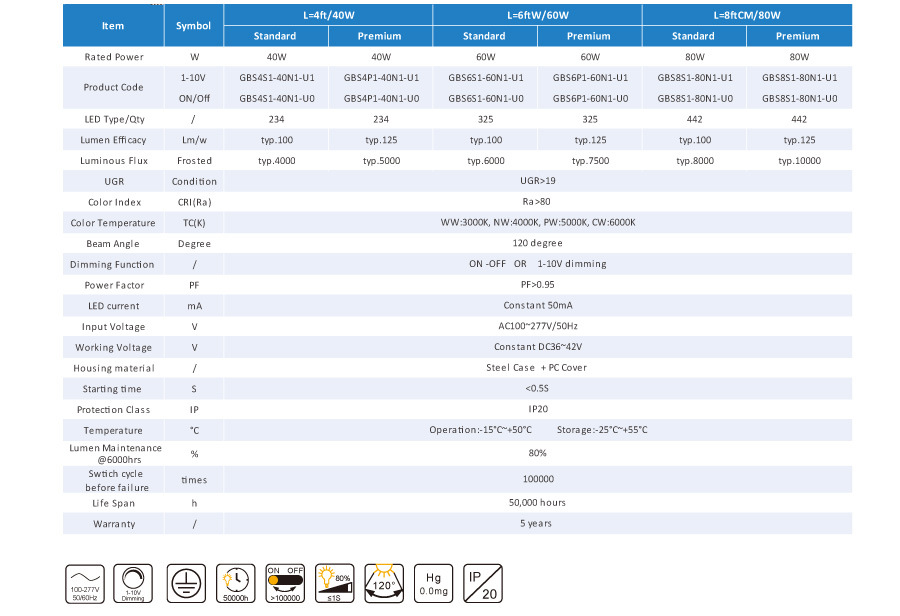Image resolution: width=900 pixels, height=616 pixels.
Task: Click the product code GBS8S1-80N1-U0
Action: [693, 98]
